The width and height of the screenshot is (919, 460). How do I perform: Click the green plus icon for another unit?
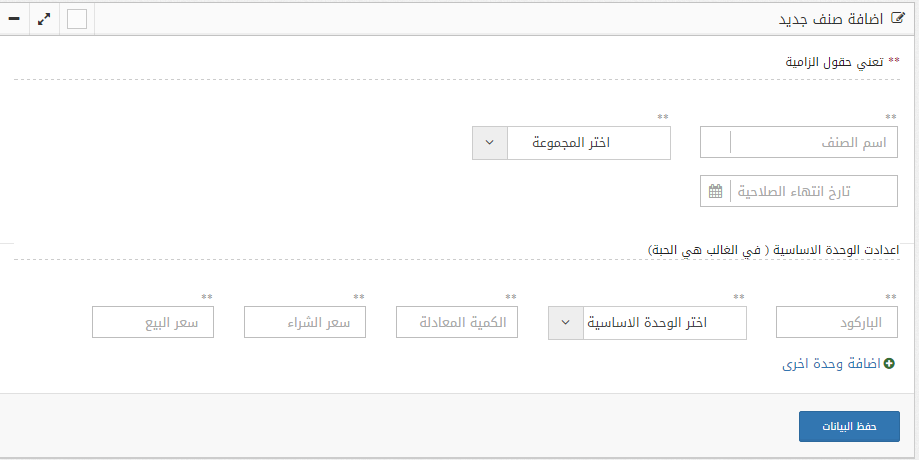(x=888, y=365)
